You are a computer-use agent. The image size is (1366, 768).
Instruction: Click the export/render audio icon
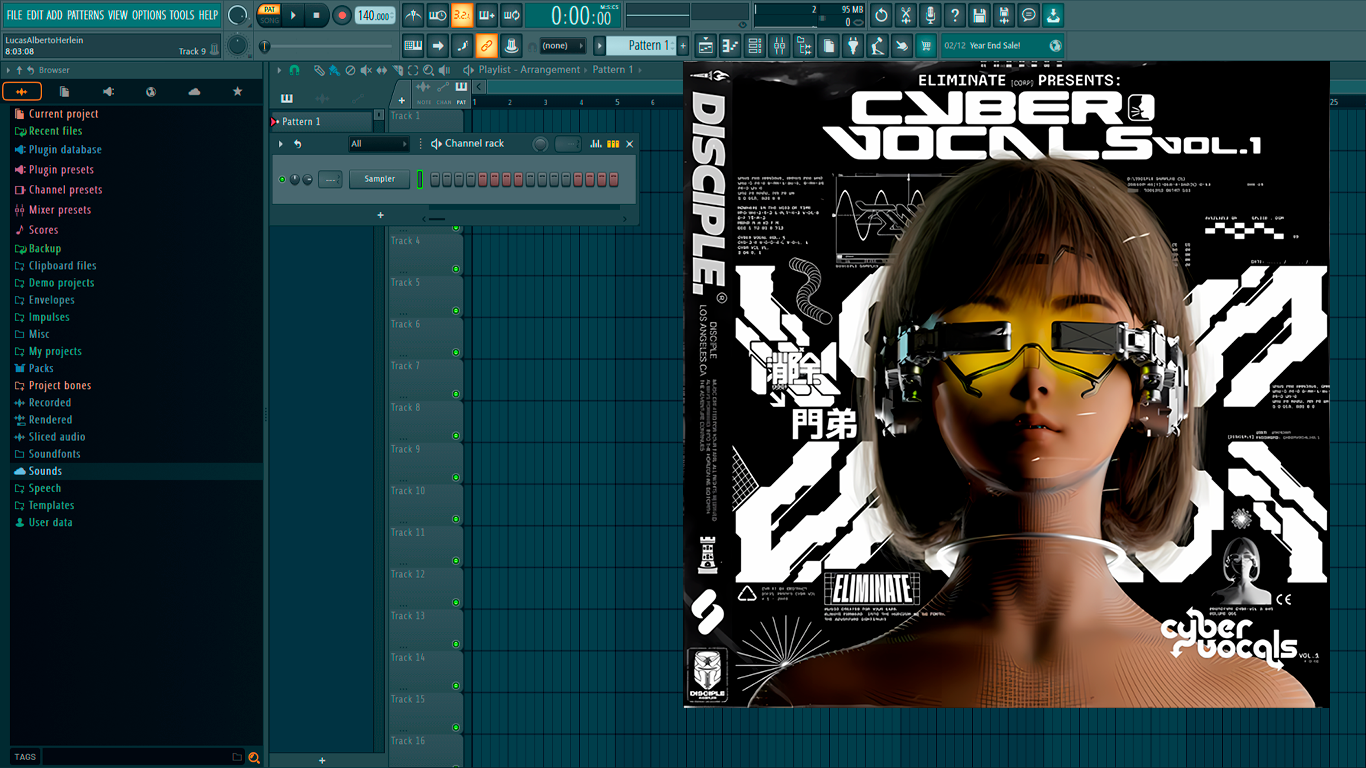(1004, 15)
